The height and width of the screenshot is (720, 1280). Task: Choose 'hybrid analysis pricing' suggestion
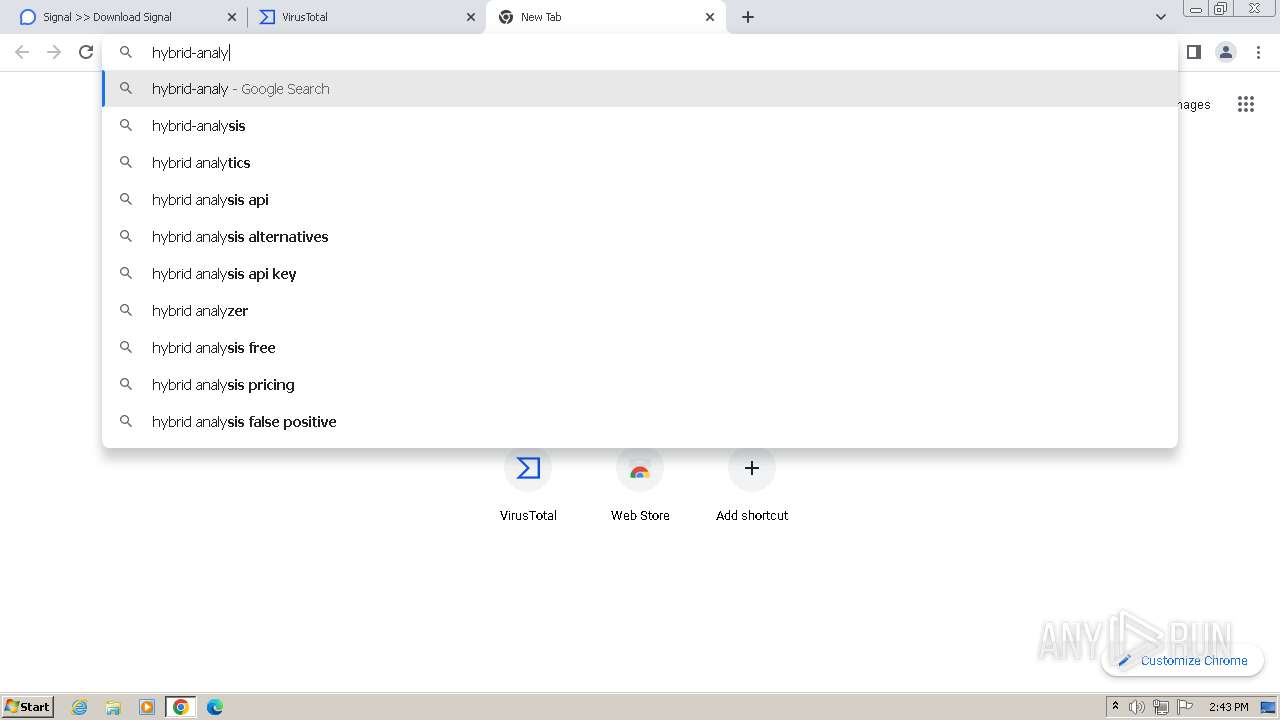(640, 385)
